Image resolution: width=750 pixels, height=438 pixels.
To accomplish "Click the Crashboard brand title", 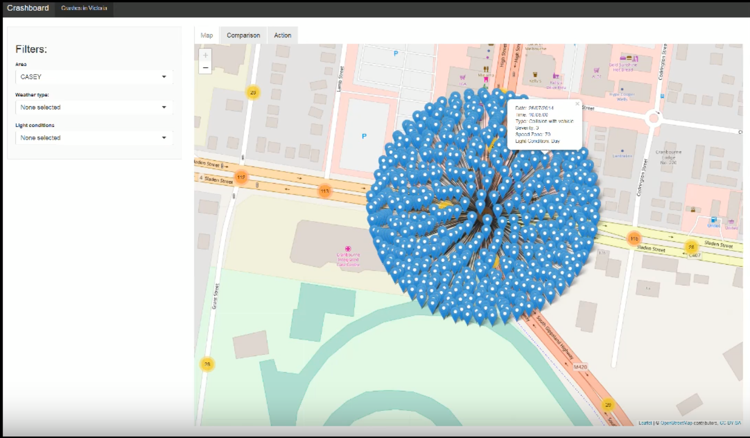I will [28, 8].
